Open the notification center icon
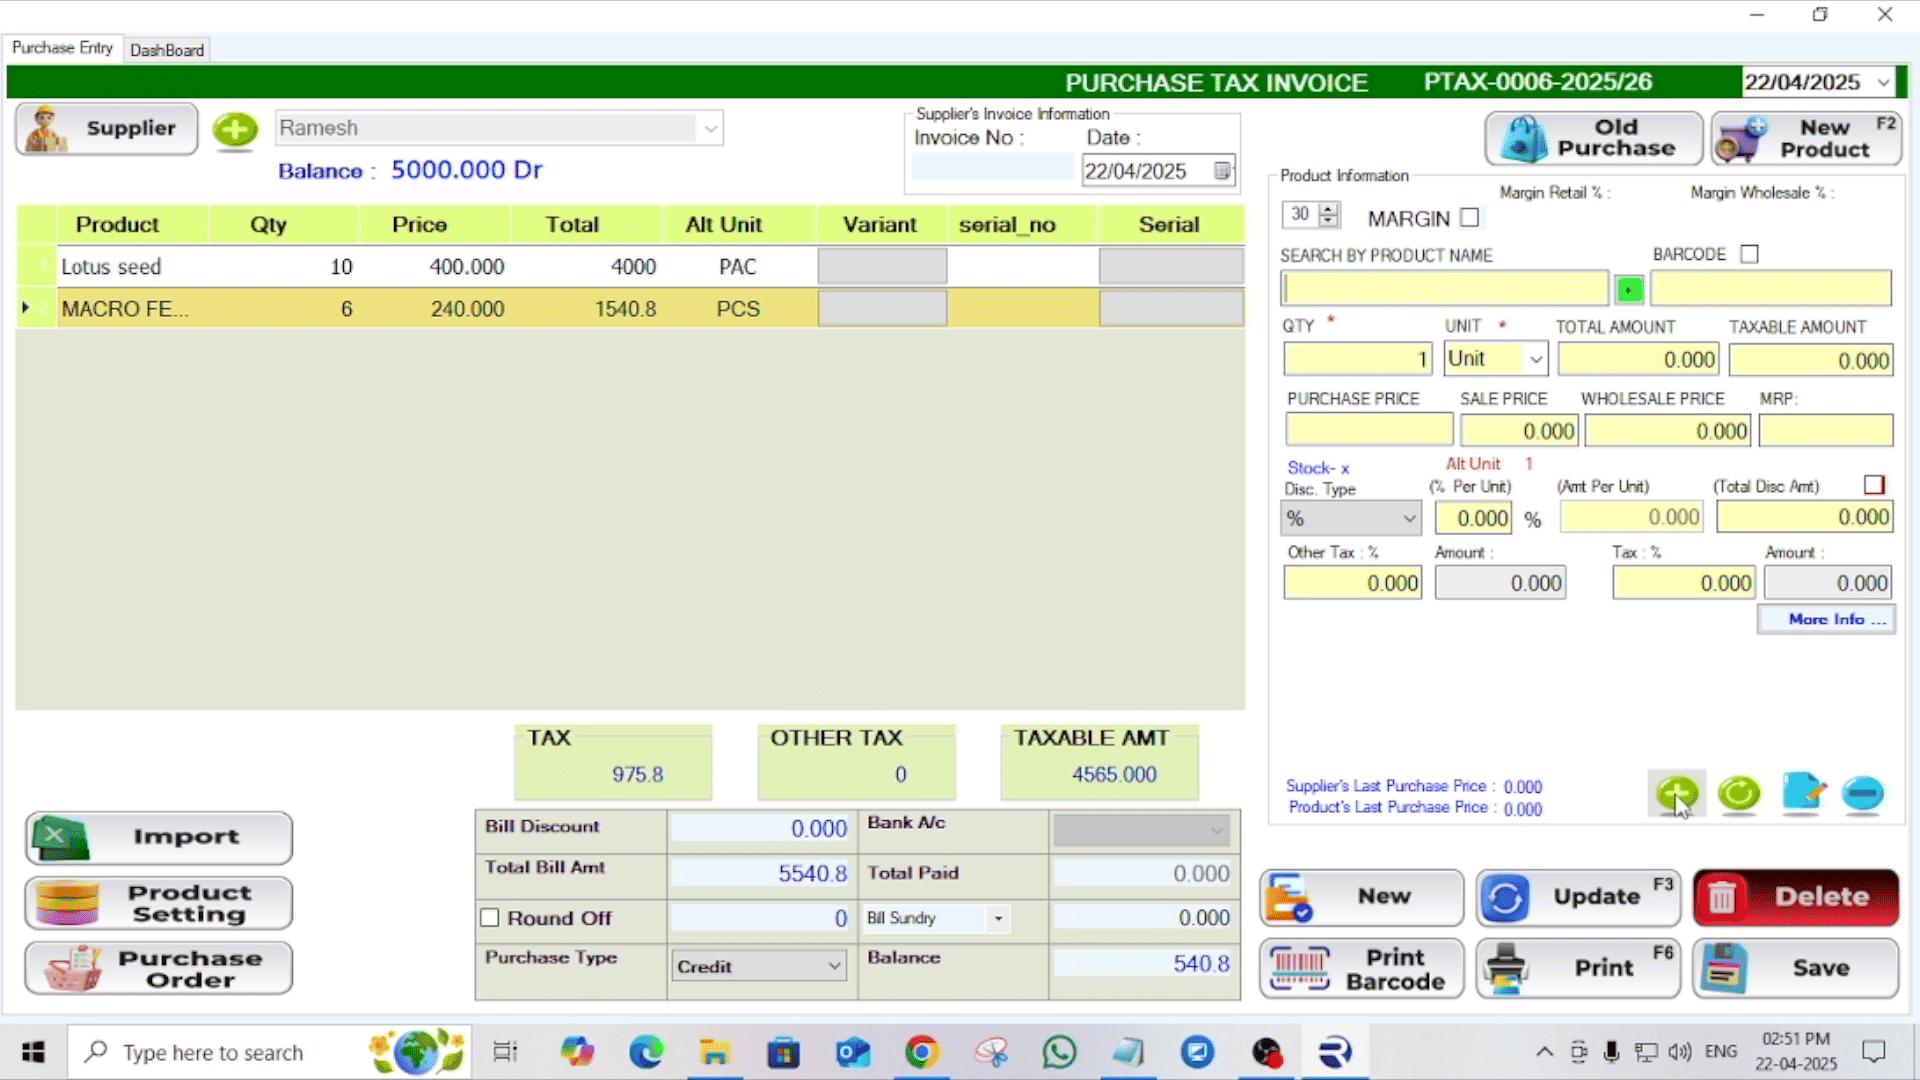This screenshot has height=1080, width=1920. [1873, 1052]
